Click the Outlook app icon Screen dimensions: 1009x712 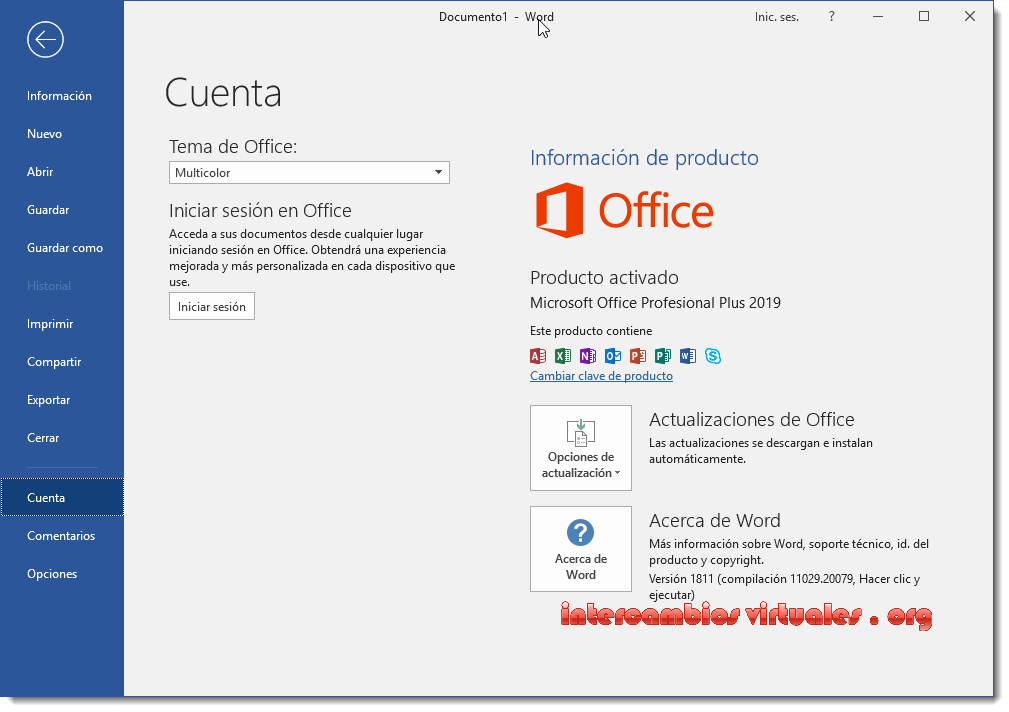point(613,356)
